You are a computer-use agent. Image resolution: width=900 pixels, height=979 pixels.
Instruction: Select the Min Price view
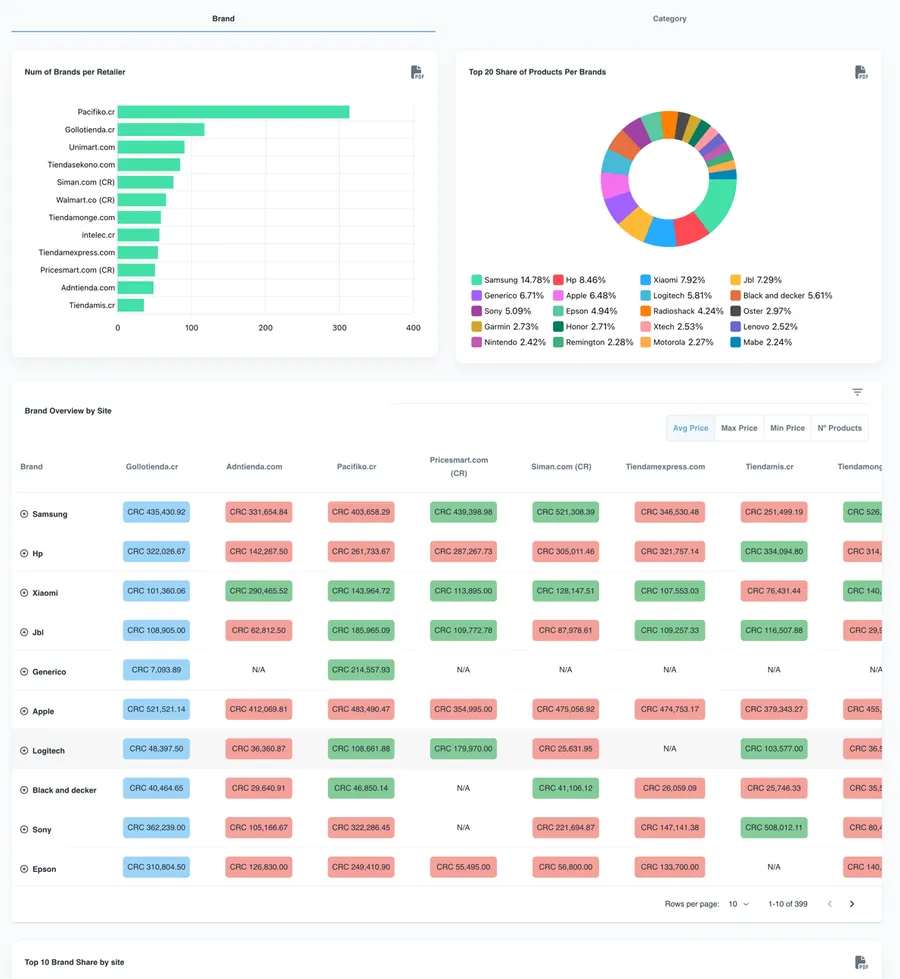[x=787, y=428]
